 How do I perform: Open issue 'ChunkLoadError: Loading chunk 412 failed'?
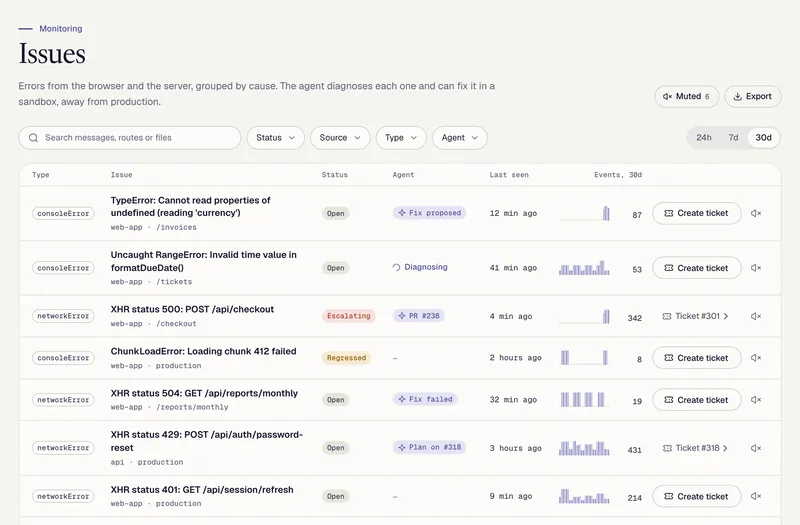[204, 351]
